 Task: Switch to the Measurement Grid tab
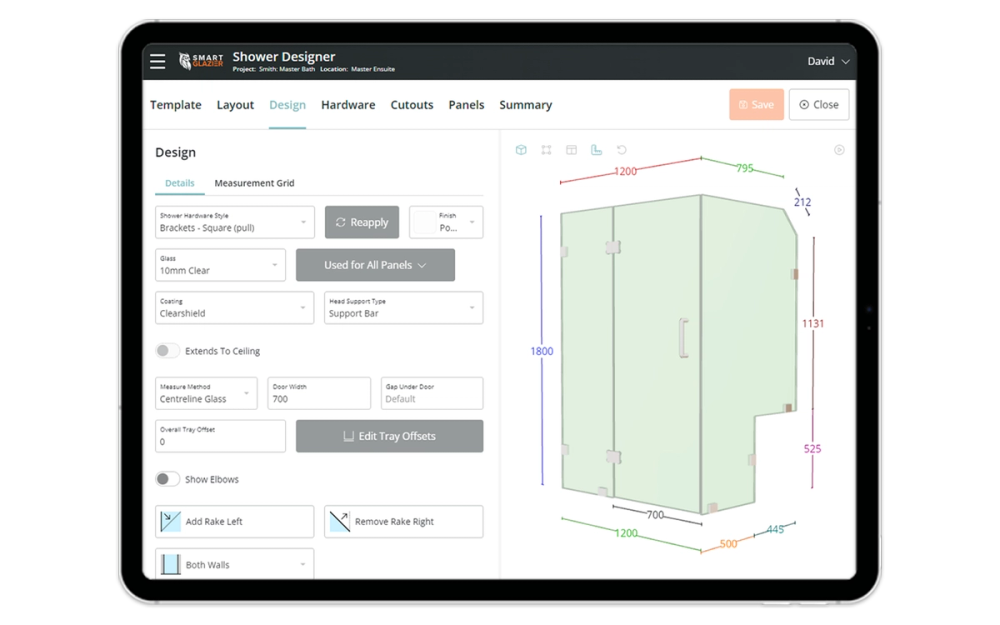(x=254, y=183)
